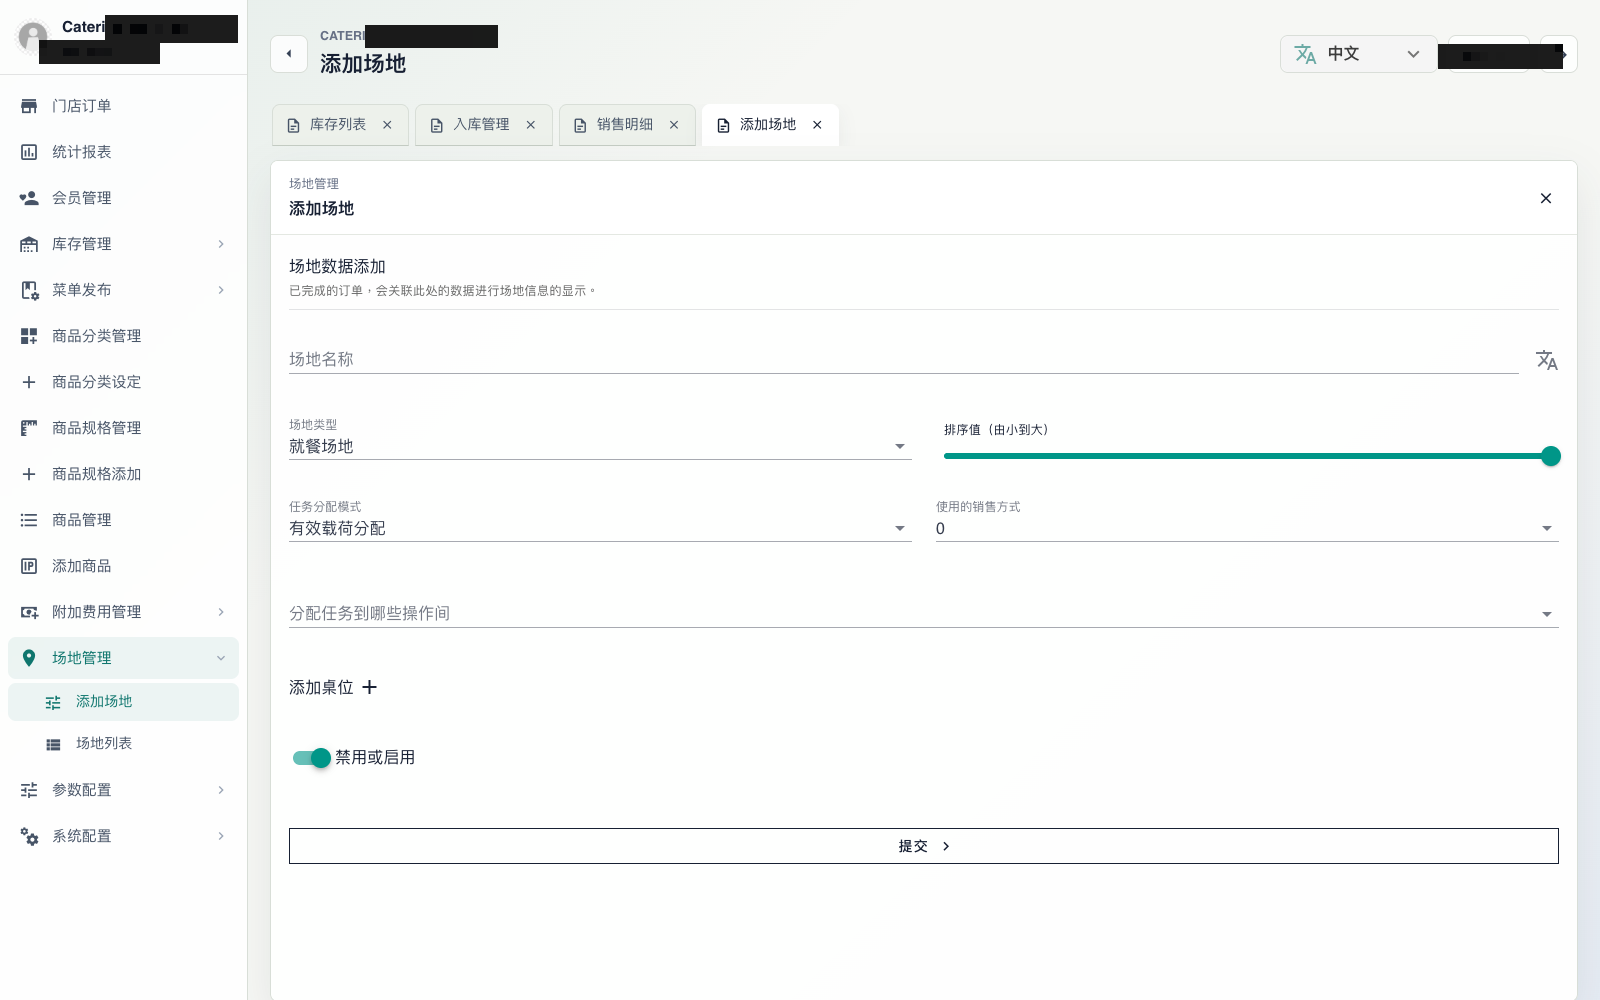Open 添加场地 sidebar submenu item

pyautogui.click(x=123, y=702)
